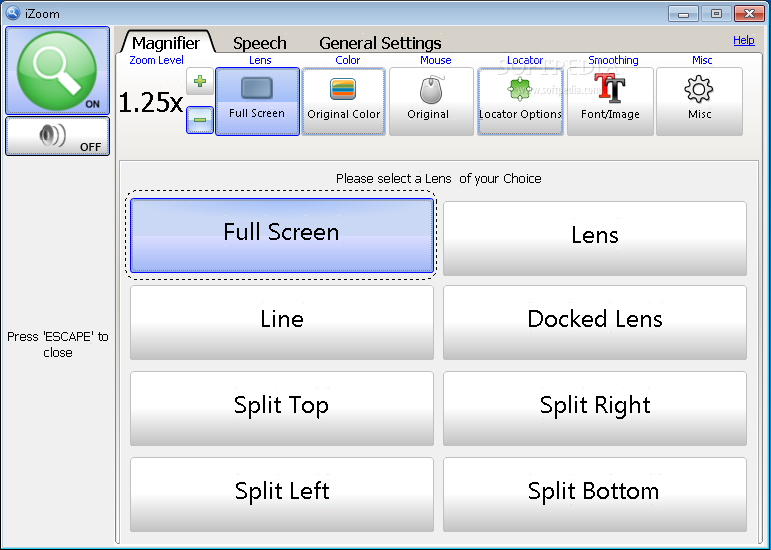
Task: Close the iZoom window
Action: pos(749,13)
